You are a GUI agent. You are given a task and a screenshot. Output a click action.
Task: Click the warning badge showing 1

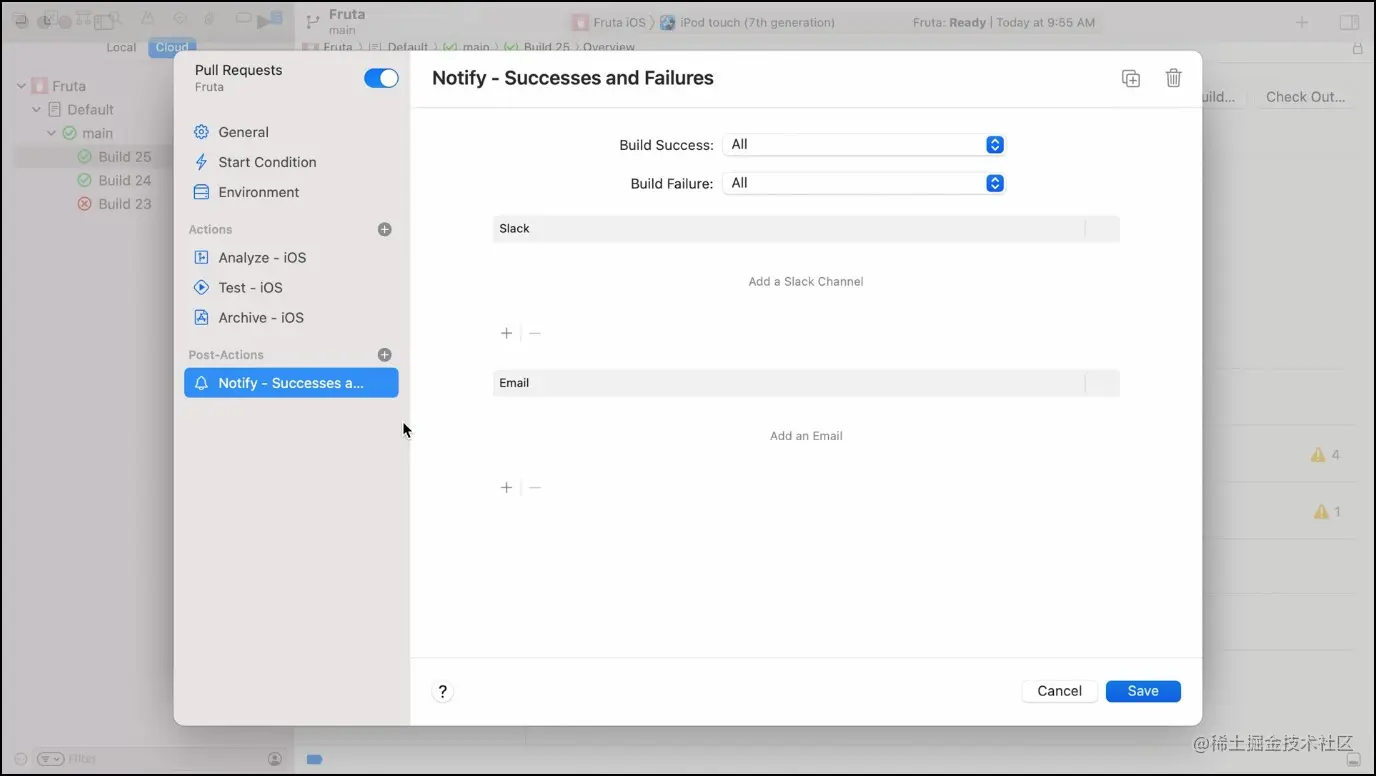pyautogui.click(x=1327, y=512)
